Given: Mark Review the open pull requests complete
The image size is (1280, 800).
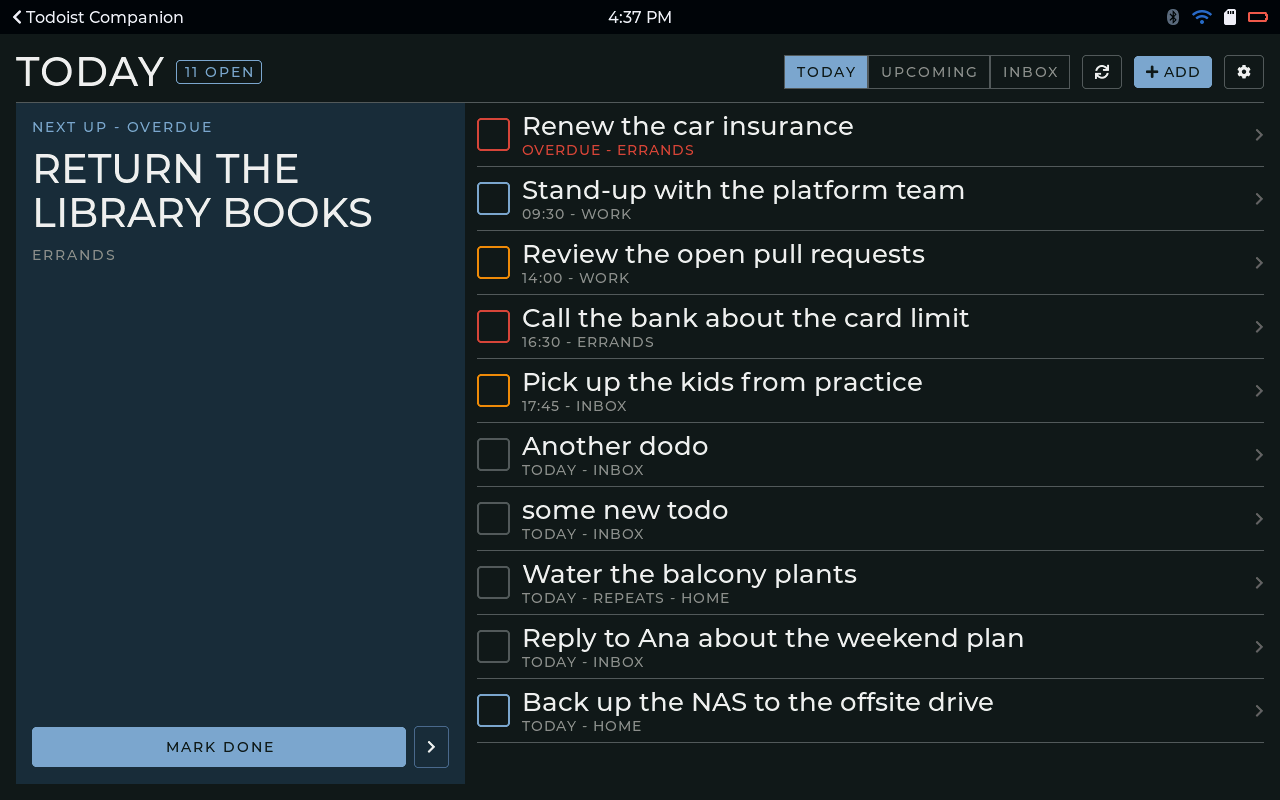Looking at the screenshot, I should [x=493, y=263].
